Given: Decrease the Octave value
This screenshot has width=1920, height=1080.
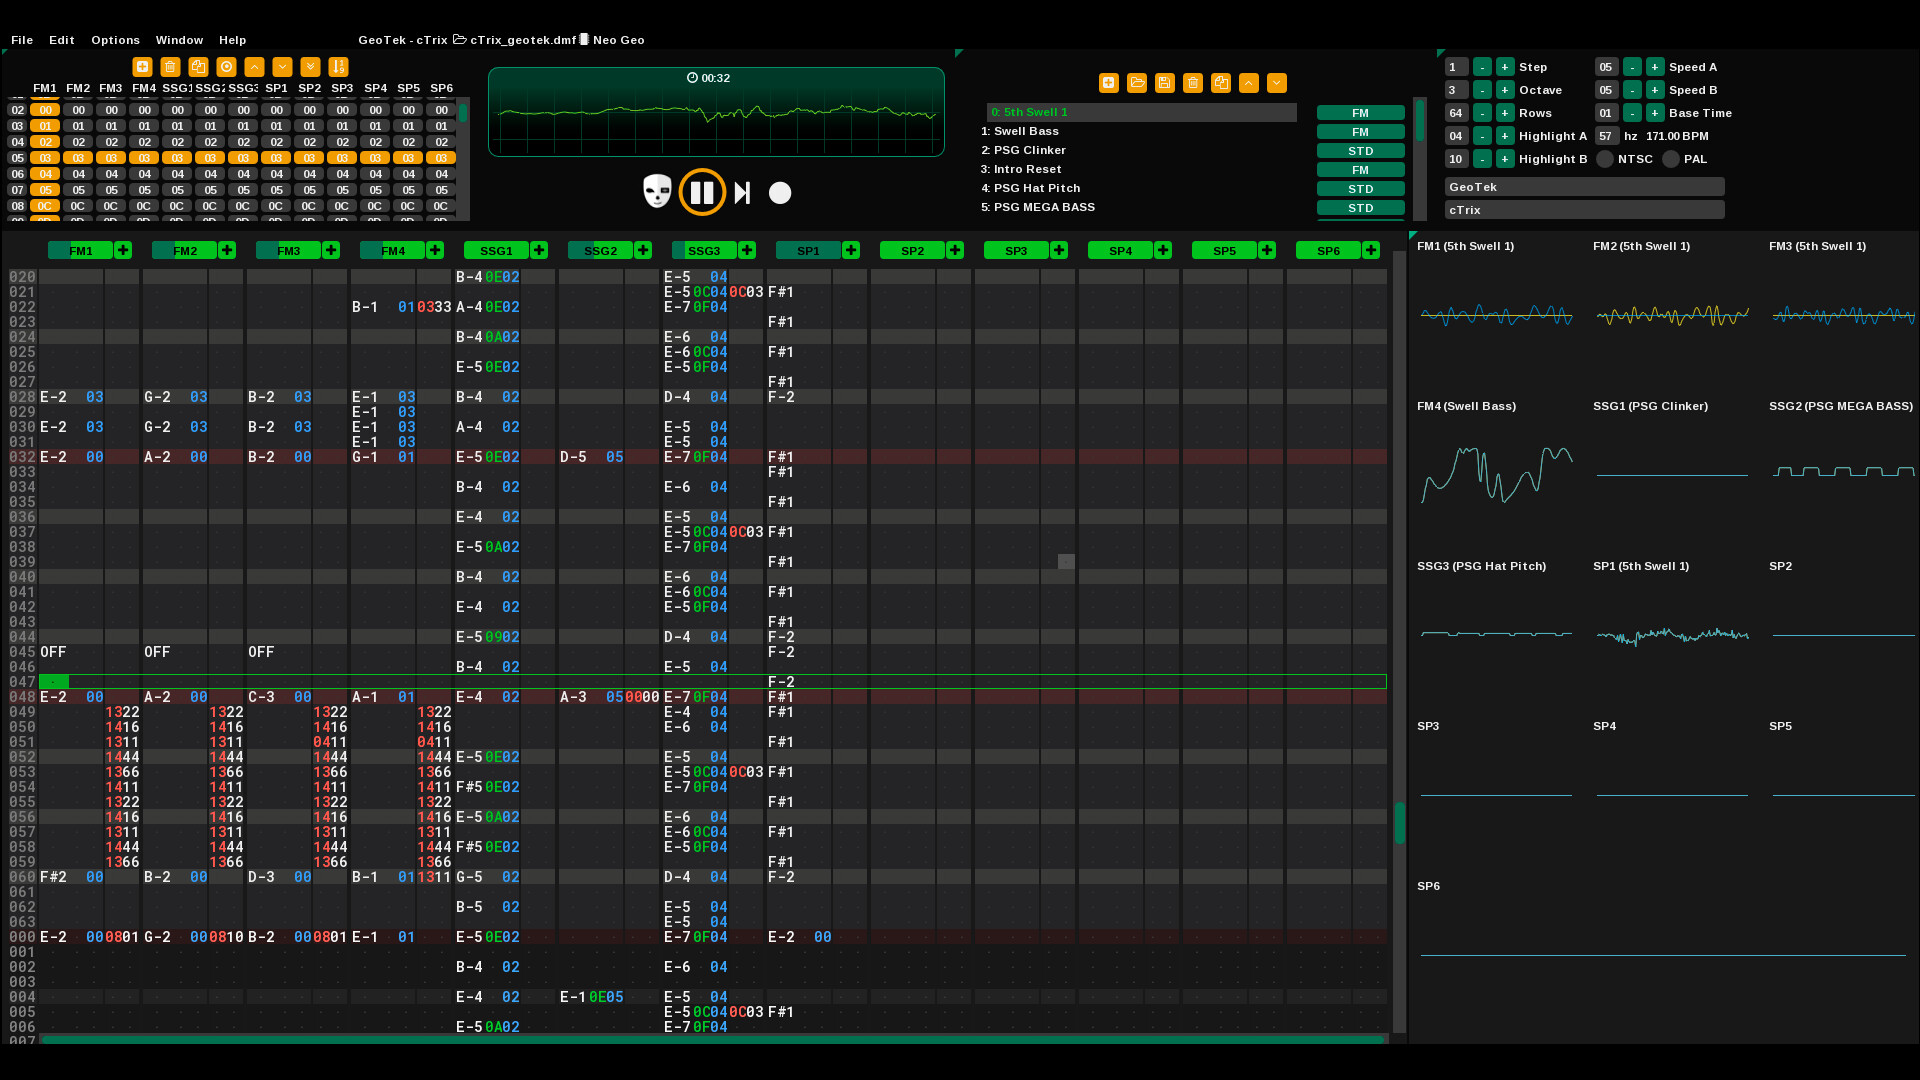Looking at the screenshot, I should click(x=1483, y=90).
